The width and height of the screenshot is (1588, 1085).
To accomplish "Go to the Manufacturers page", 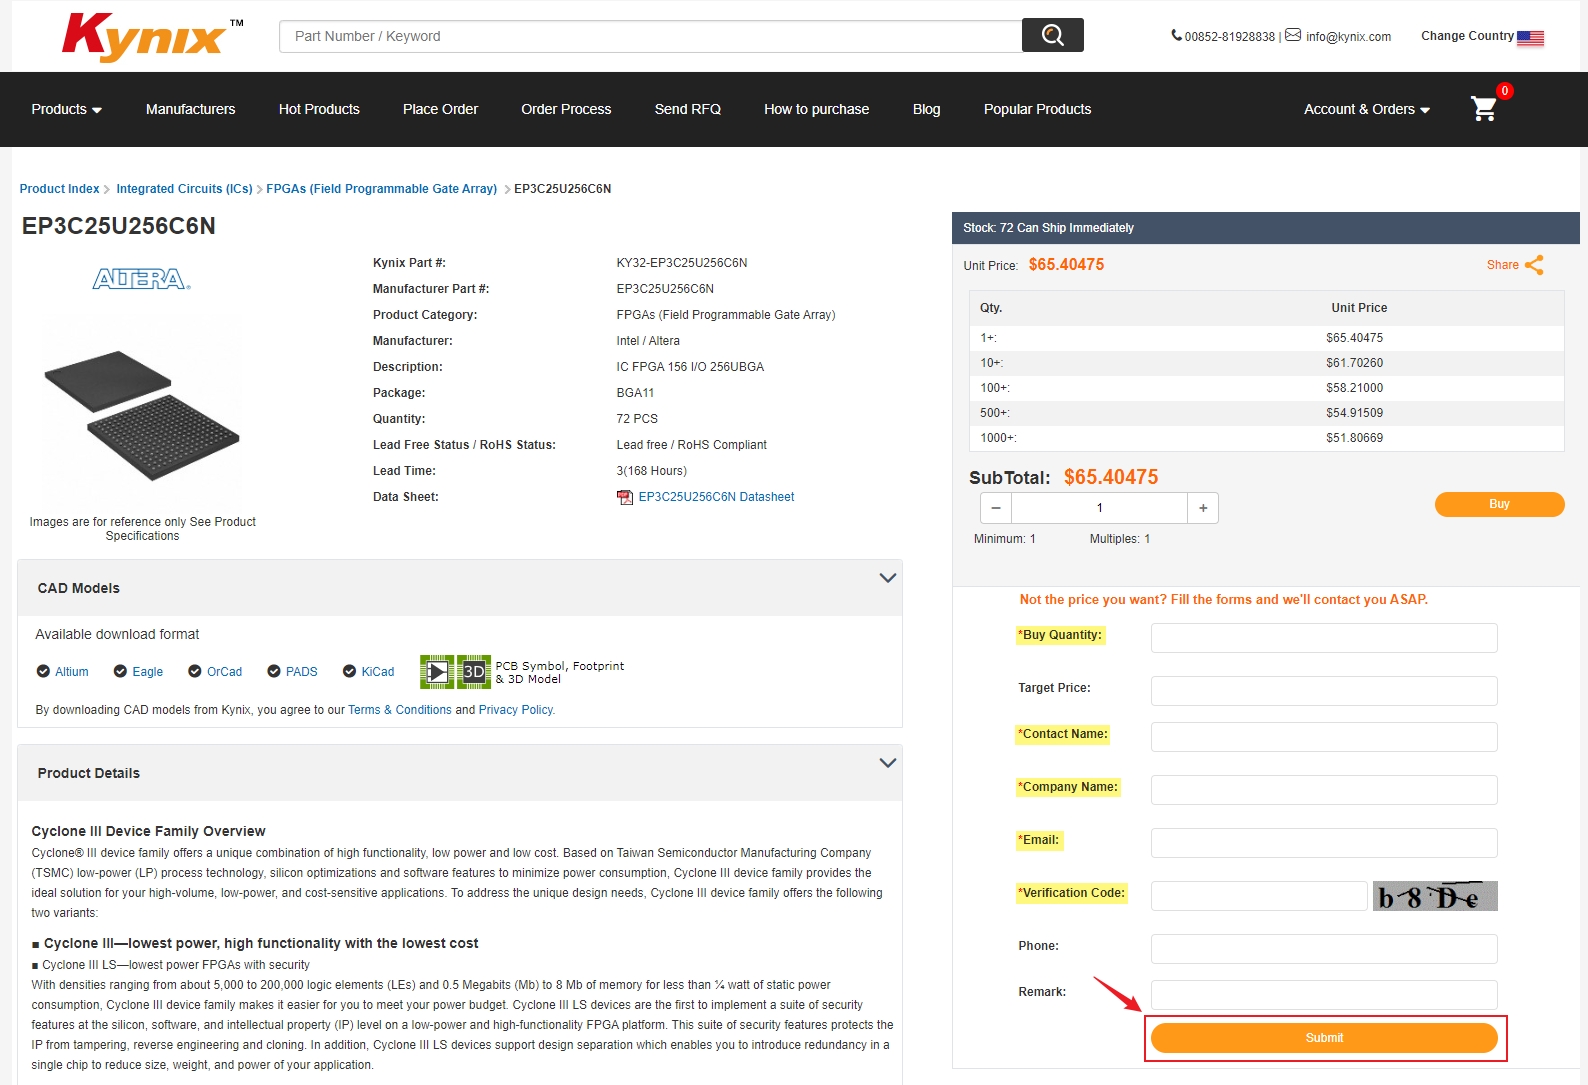I will [190, 109].
